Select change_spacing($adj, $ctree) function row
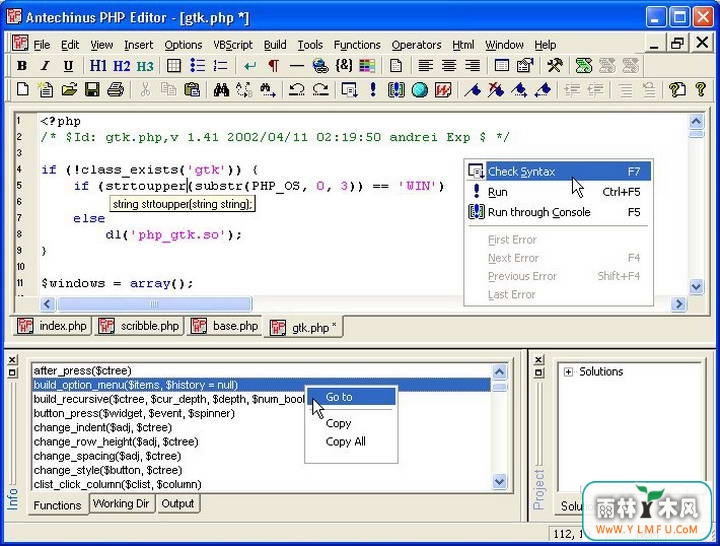Screen dimensions: 720x546 (x=261, y=456)
